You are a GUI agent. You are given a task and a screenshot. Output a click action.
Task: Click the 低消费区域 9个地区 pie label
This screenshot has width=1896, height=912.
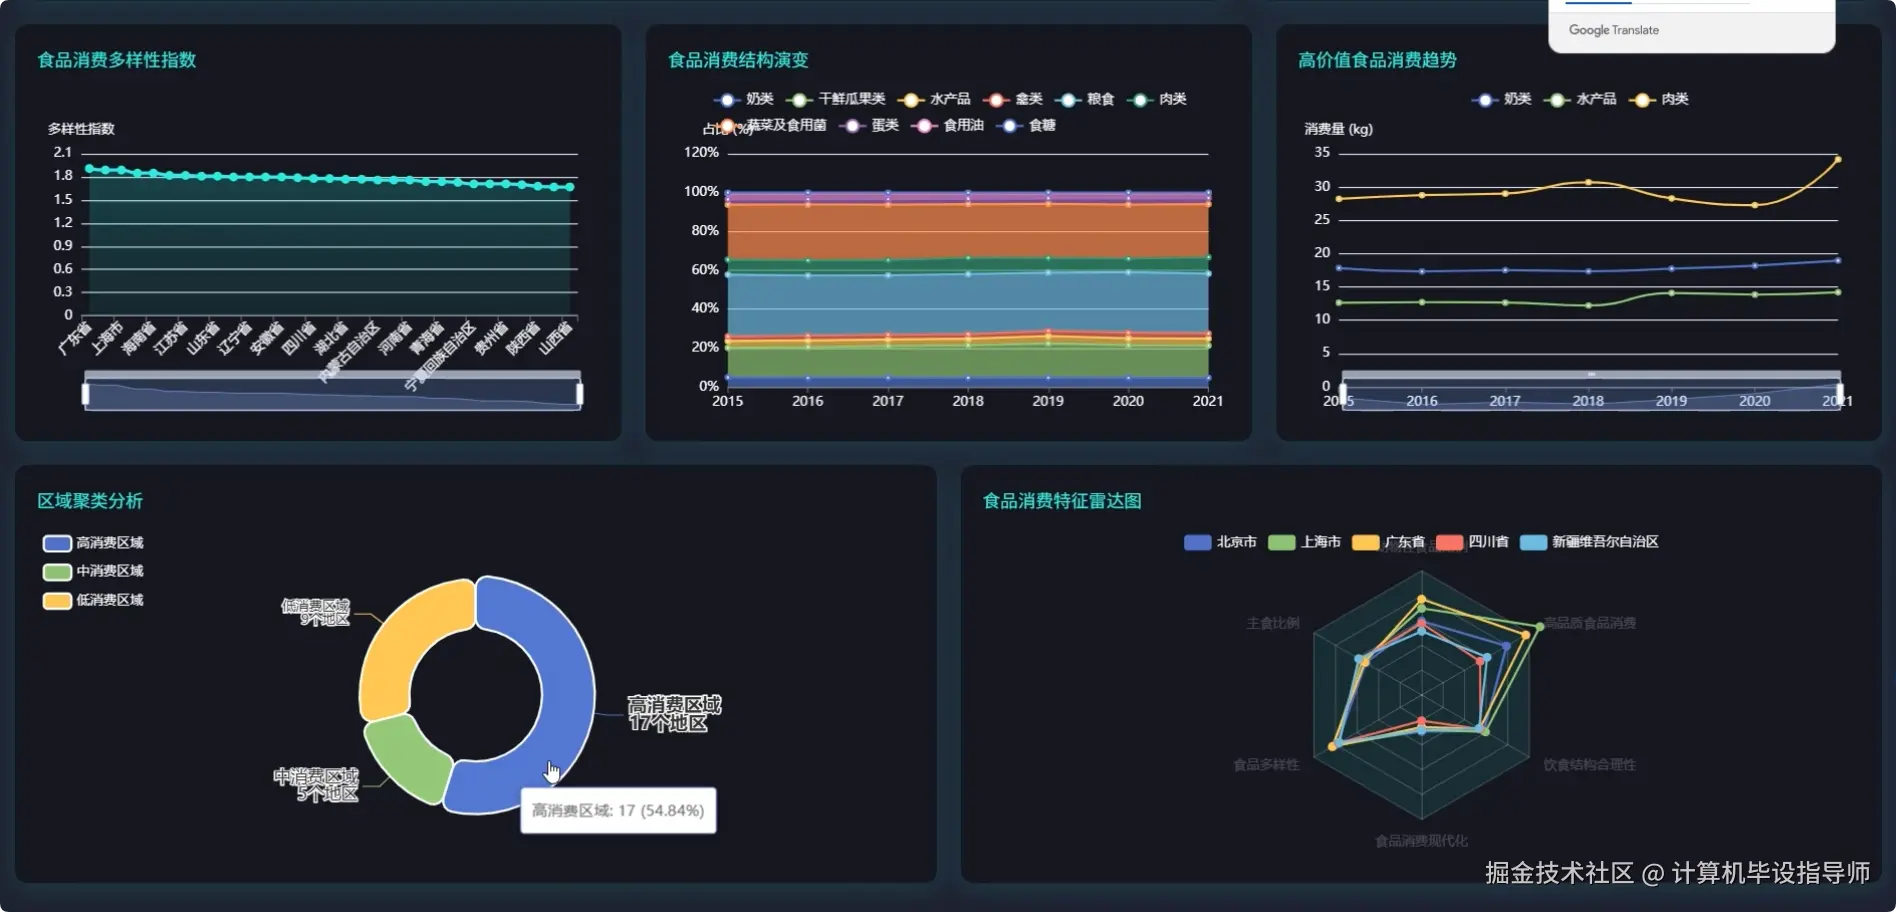click(316, 612)
